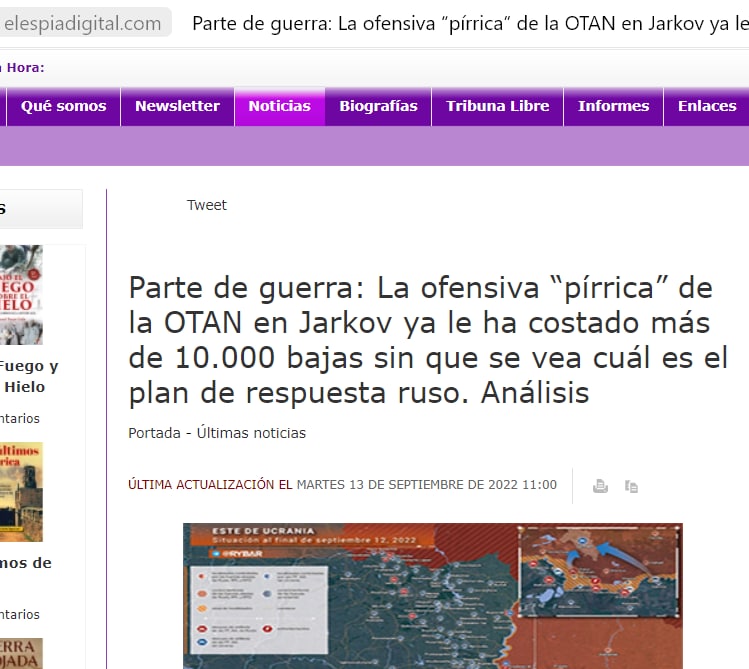The image size is (749, 669).
Task: Open the Enlaces menu item
Action: coord(707,106)
